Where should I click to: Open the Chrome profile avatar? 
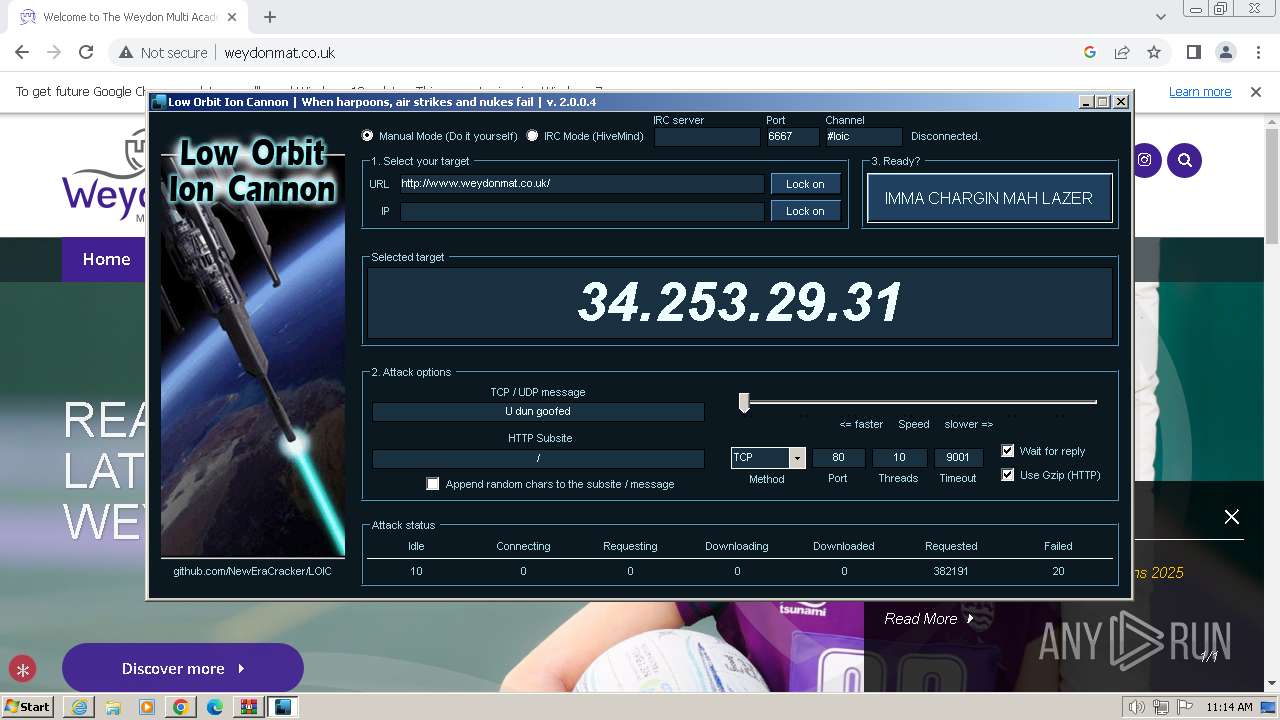[x=1225, y=53]
